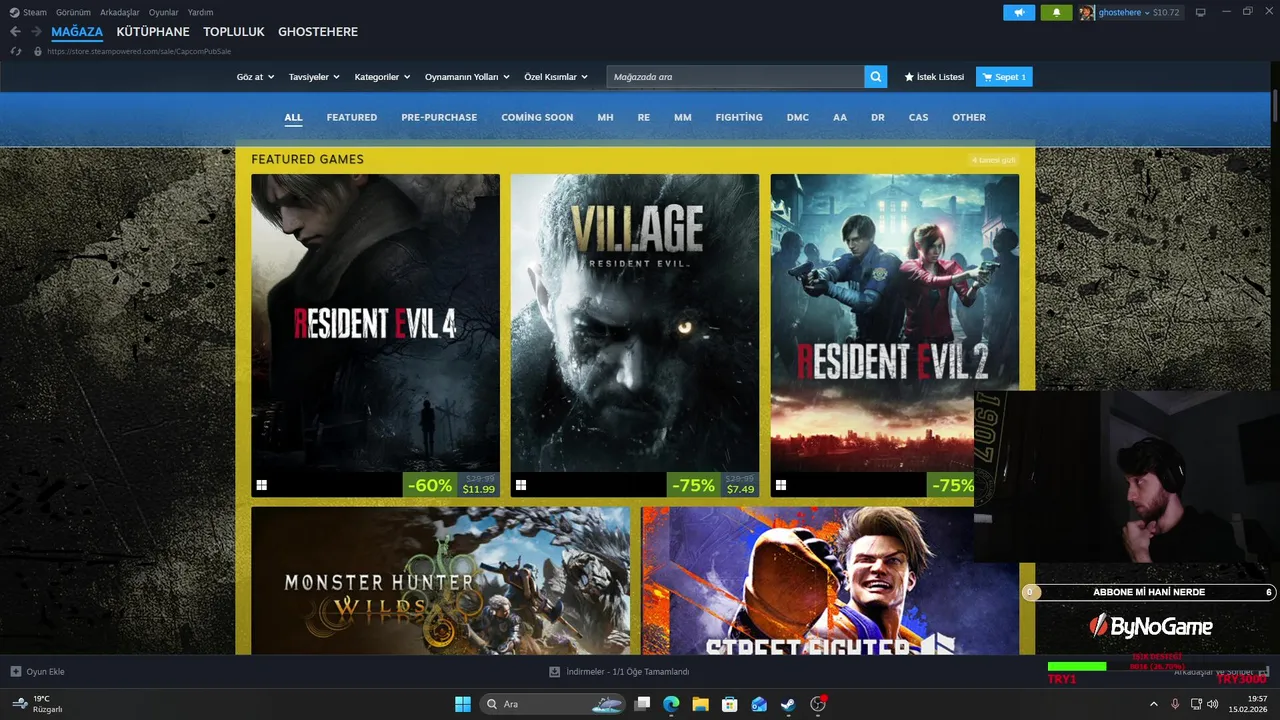The width and height of the screenshot is (1280, 720).
Task: Open notifications bell button
Action: point(1056,13)
